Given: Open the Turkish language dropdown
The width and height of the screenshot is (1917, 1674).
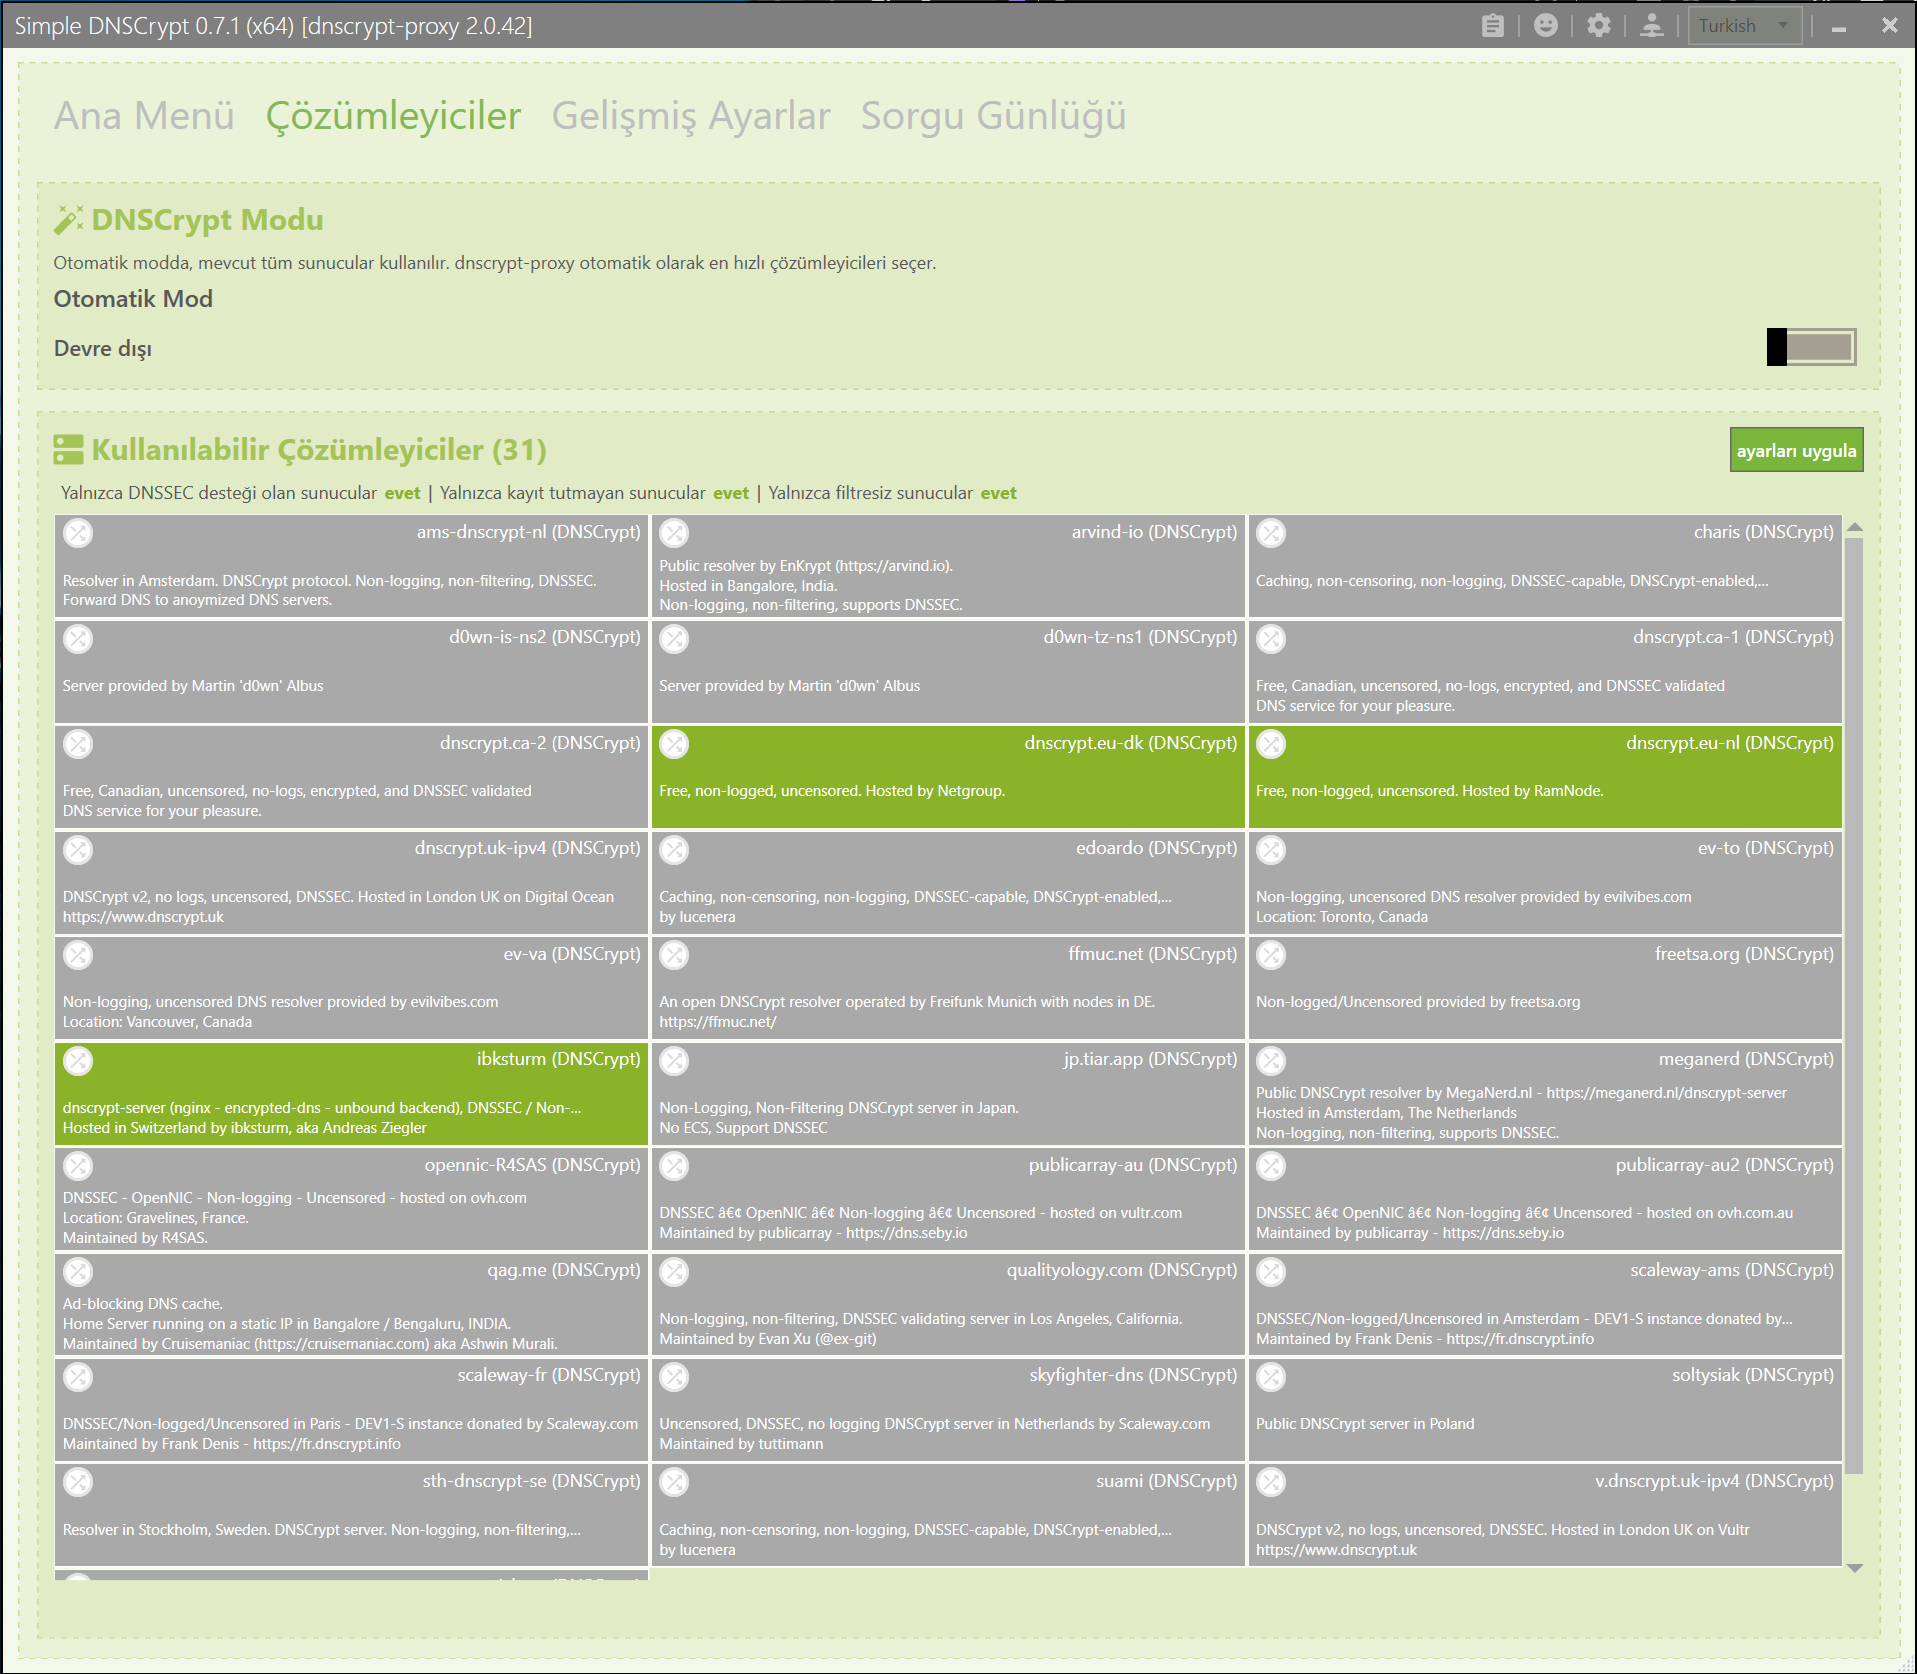Looking at the screenshot, I should (x=1745, y=25).
